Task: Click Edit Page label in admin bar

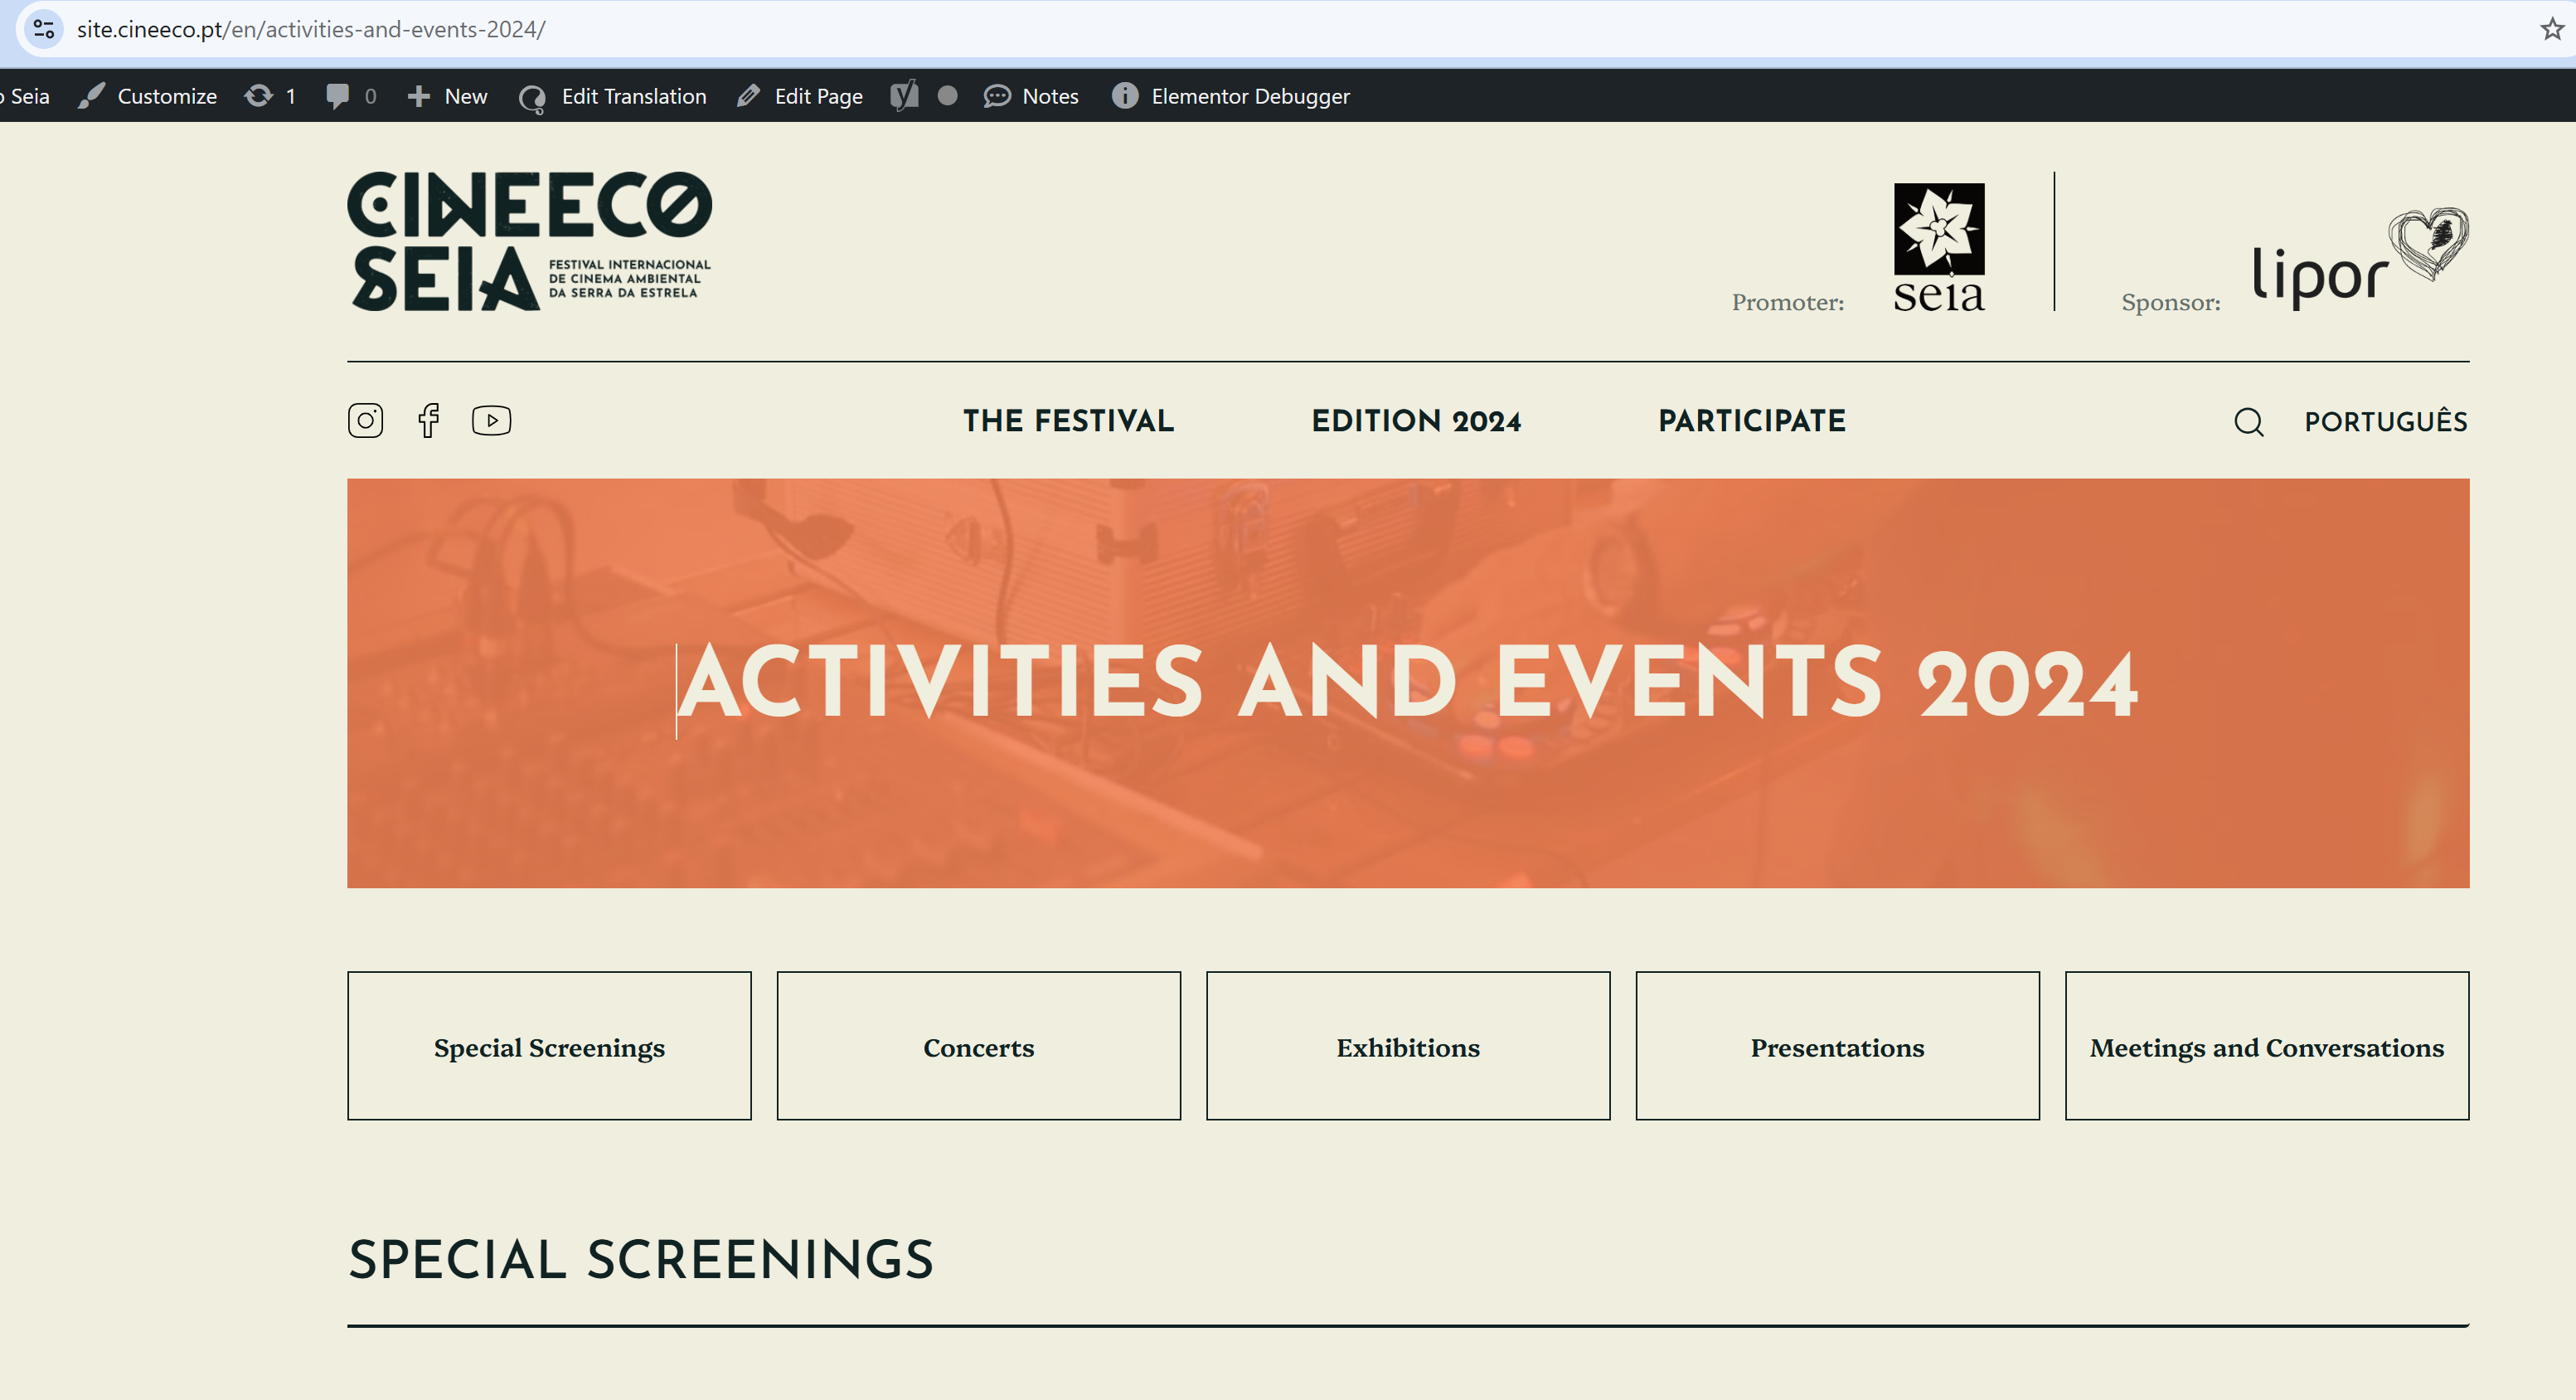Action: pyautogui.click(x=819, y=96)
